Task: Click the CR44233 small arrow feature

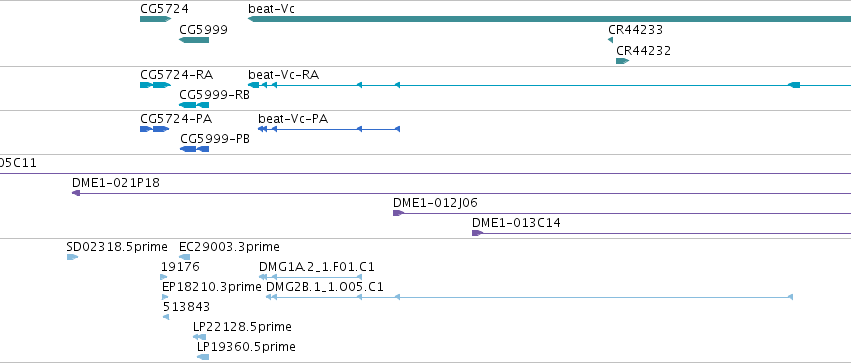Action: [x=611, y=40]
